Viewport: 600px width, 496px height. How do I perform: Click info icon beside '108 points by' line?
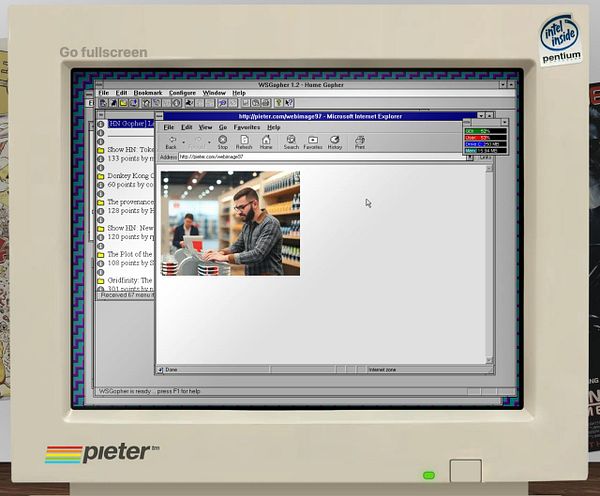click(x=101, y=263)
